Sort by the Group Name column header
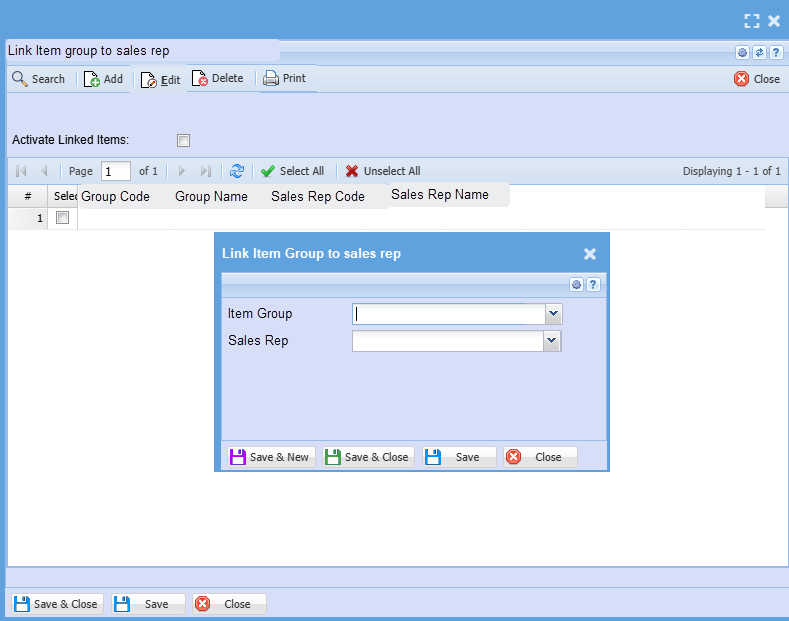This screenshot has width=789, height=621. [x=211, y=197]
